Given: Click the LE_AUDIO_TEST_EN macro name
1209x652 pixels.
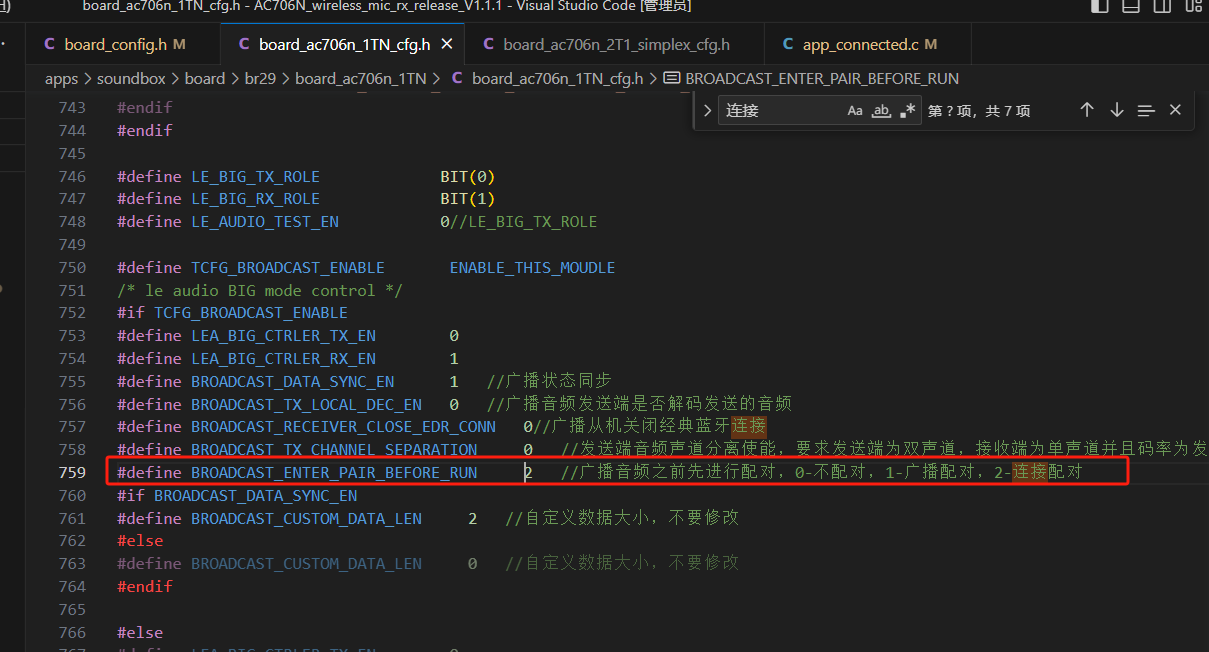Looking at the screenshot, I should 265,221.
